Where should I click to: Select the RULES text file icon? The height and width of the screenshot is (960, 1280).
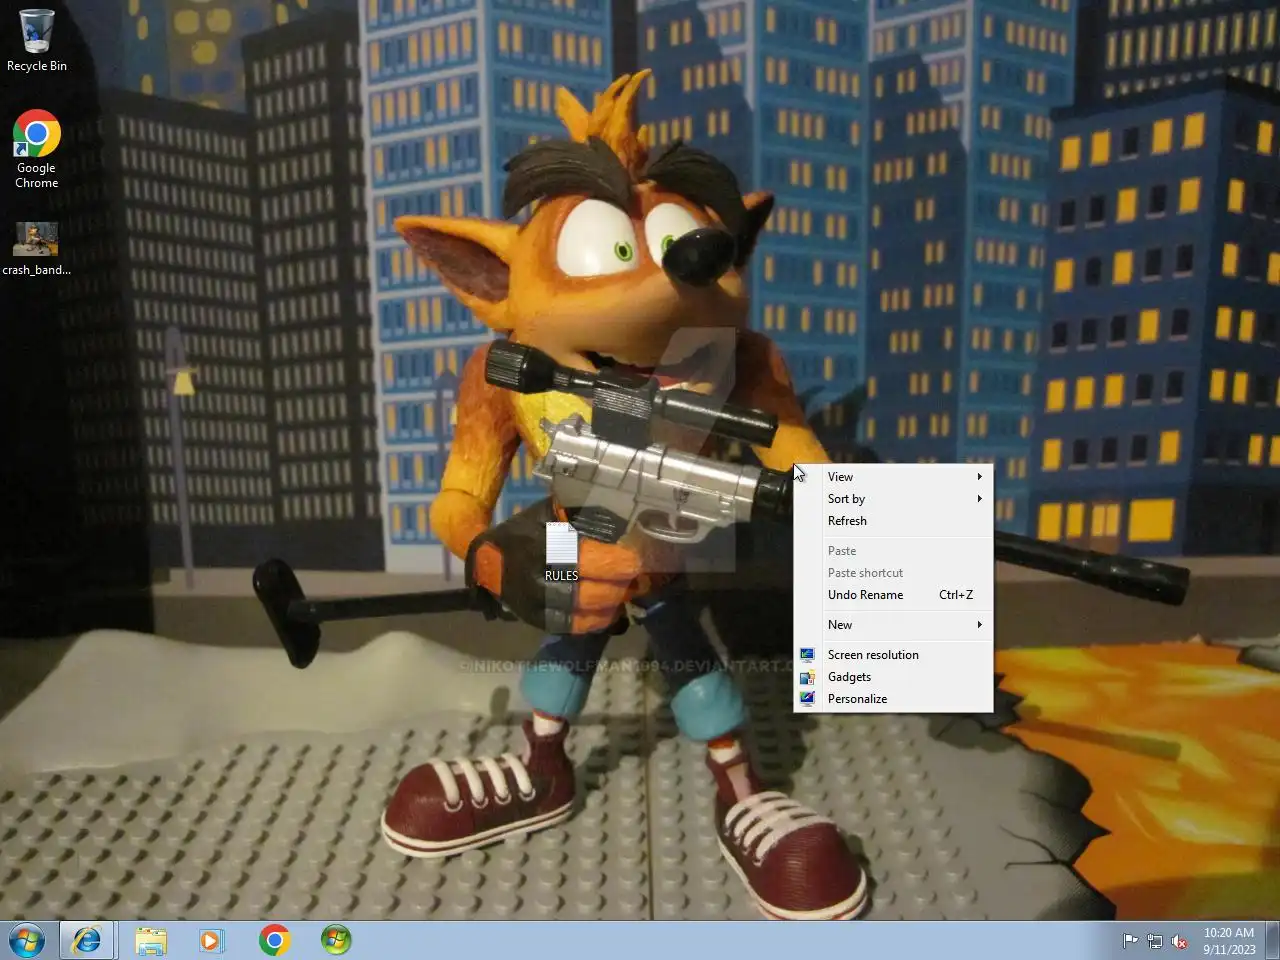coord(561,552)
